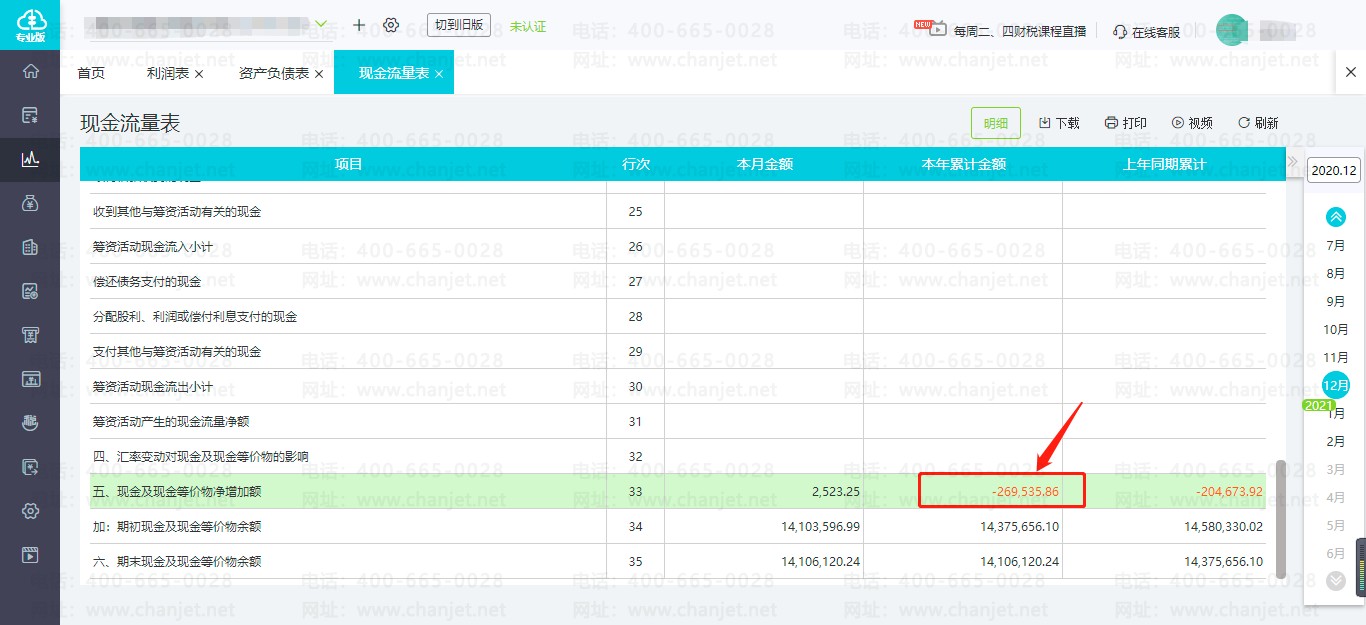Screen dimensions: 1366x625
Task: Click the table's vertical scrollbar thumb
Action: [x=1281, y=518]
